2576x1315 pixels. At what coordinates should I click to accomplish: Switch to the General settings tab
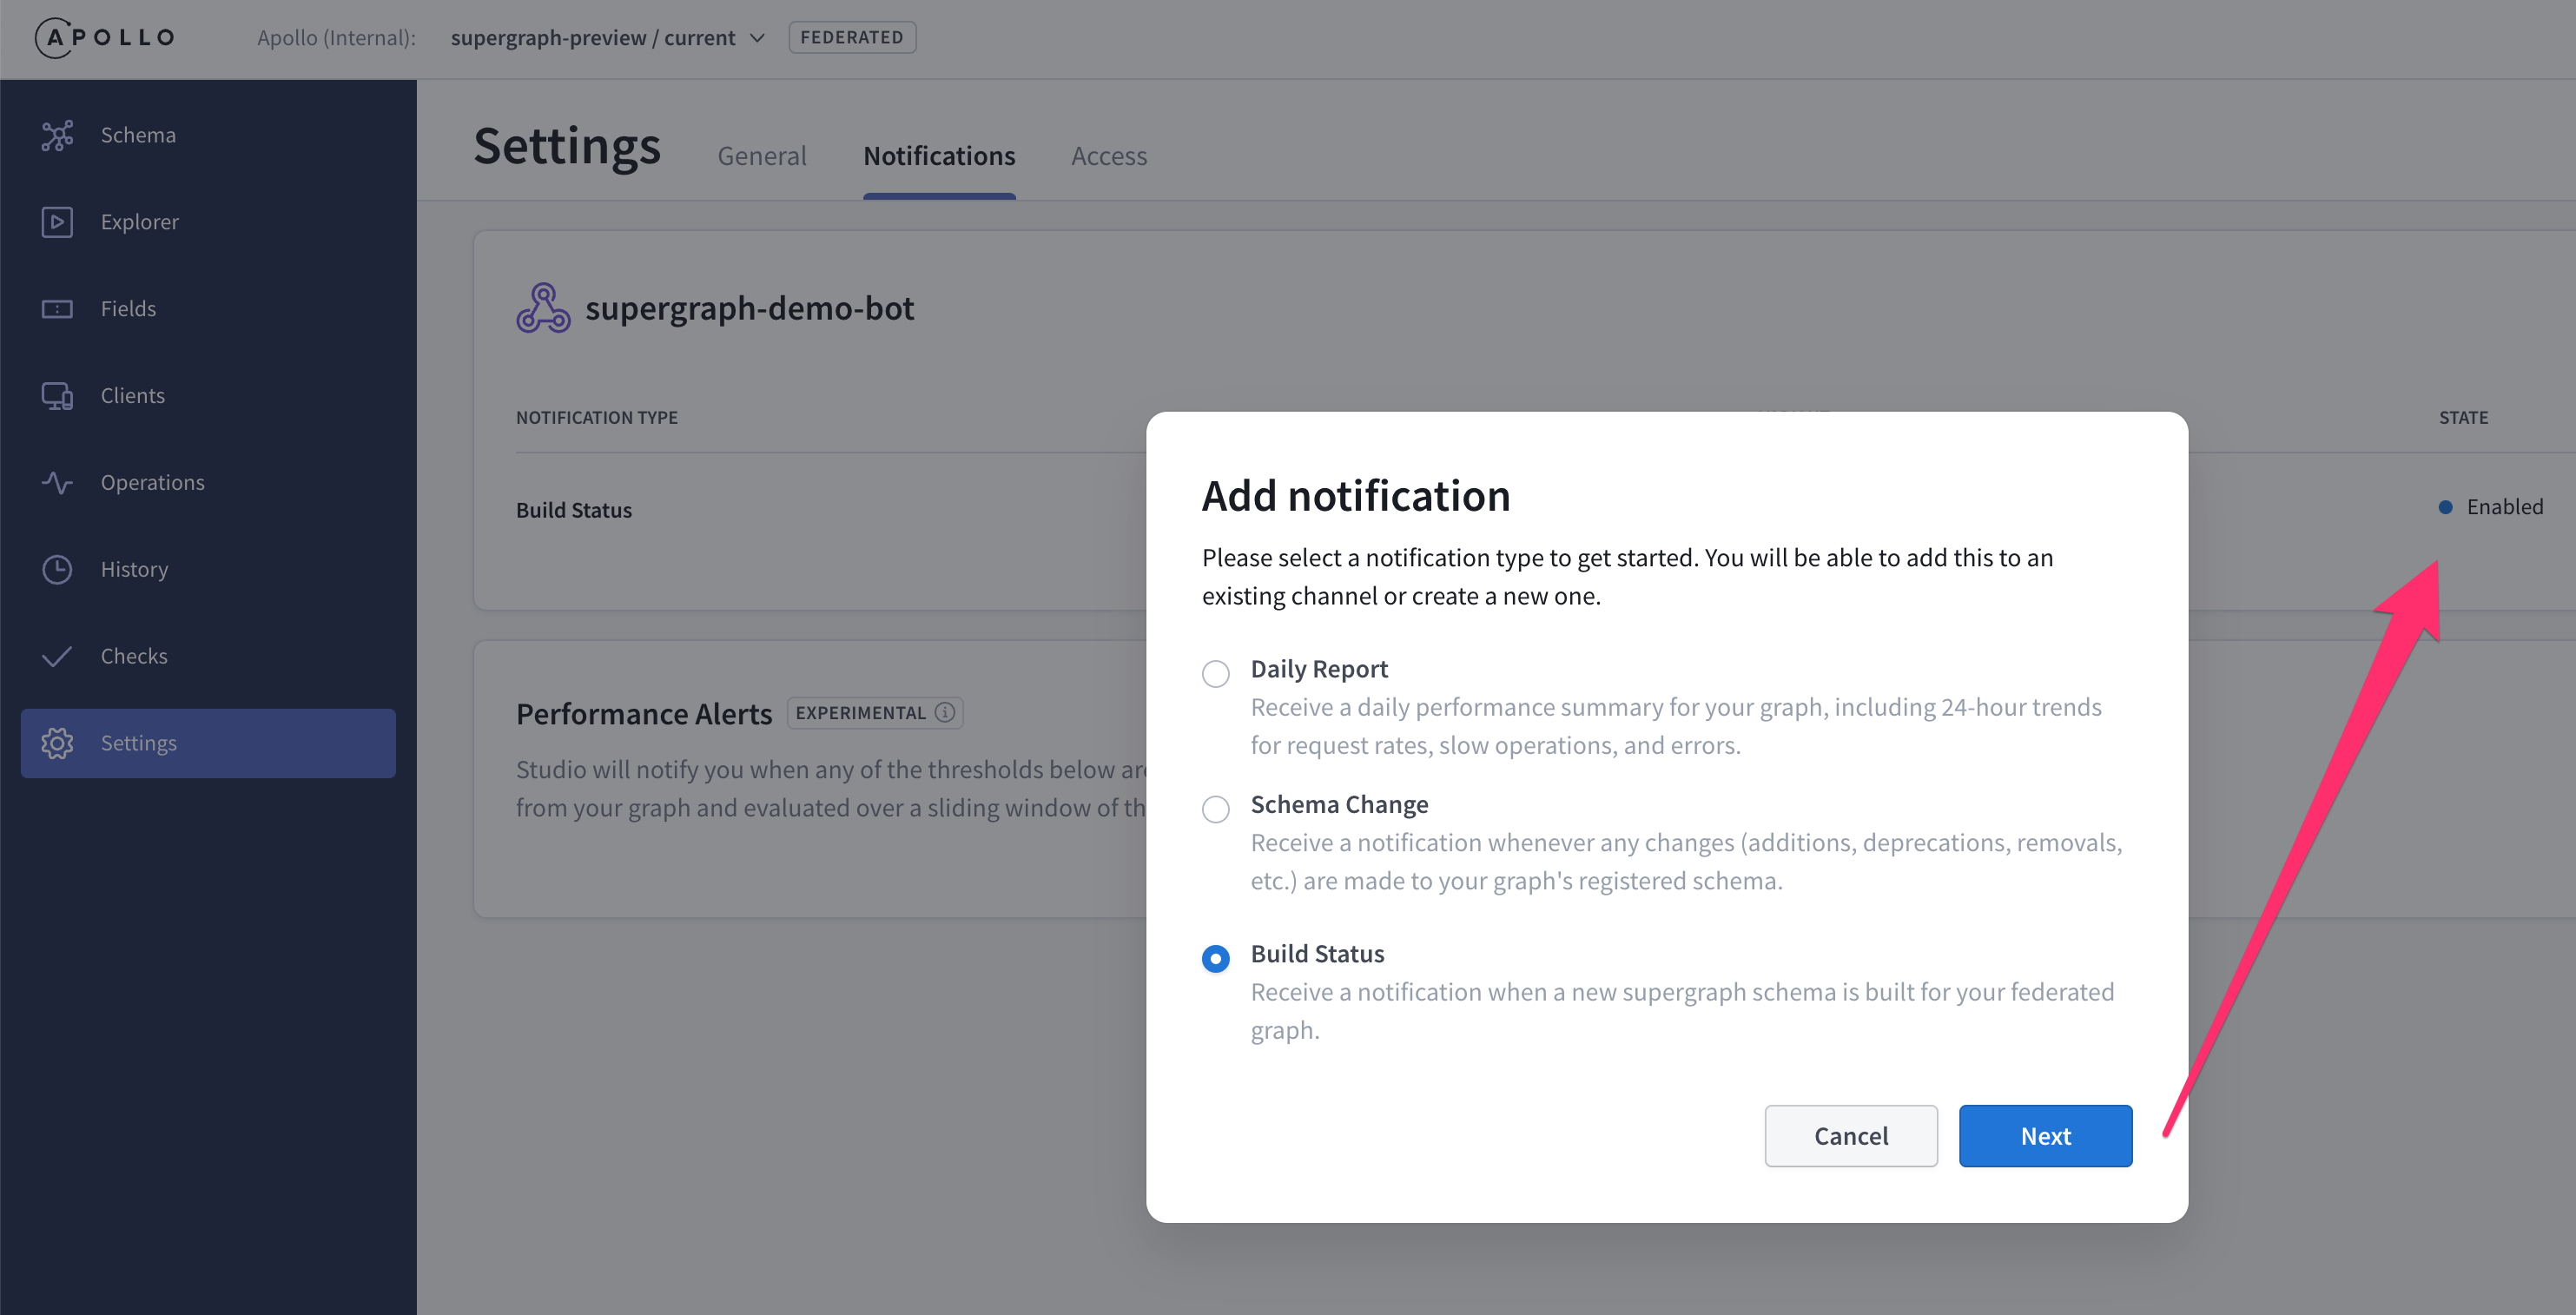coord(762,155)
